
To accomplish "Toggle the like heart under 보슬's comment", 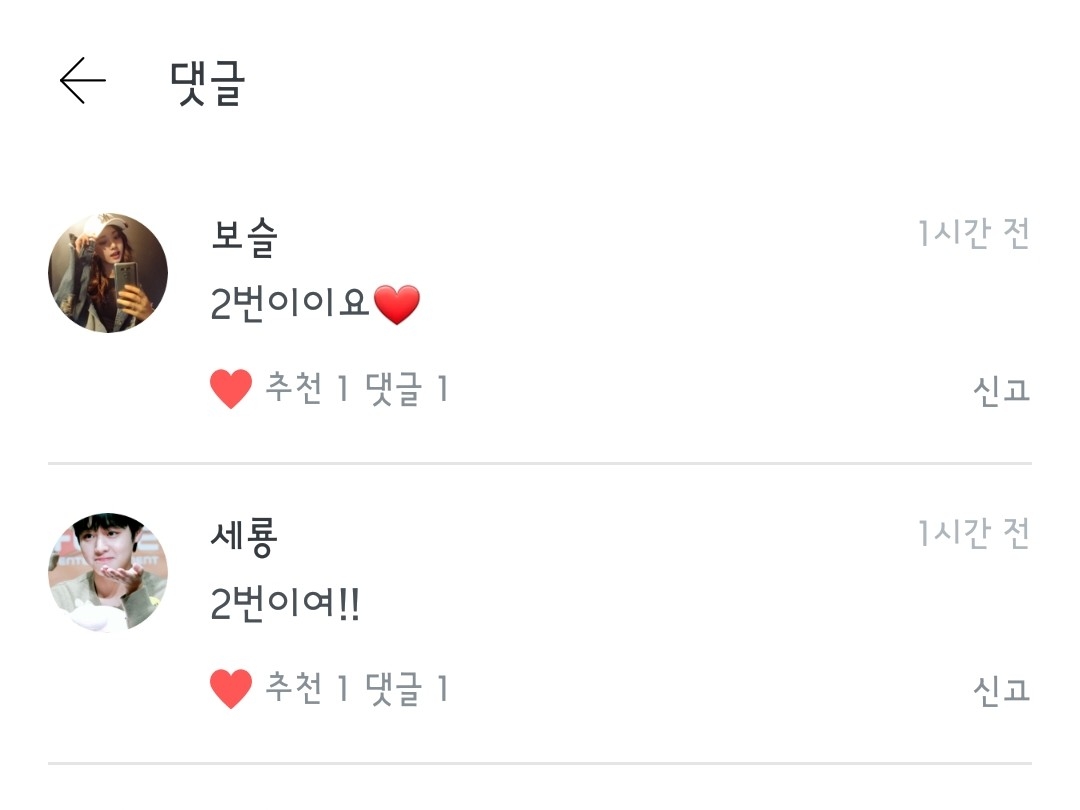I will [231, 389].
